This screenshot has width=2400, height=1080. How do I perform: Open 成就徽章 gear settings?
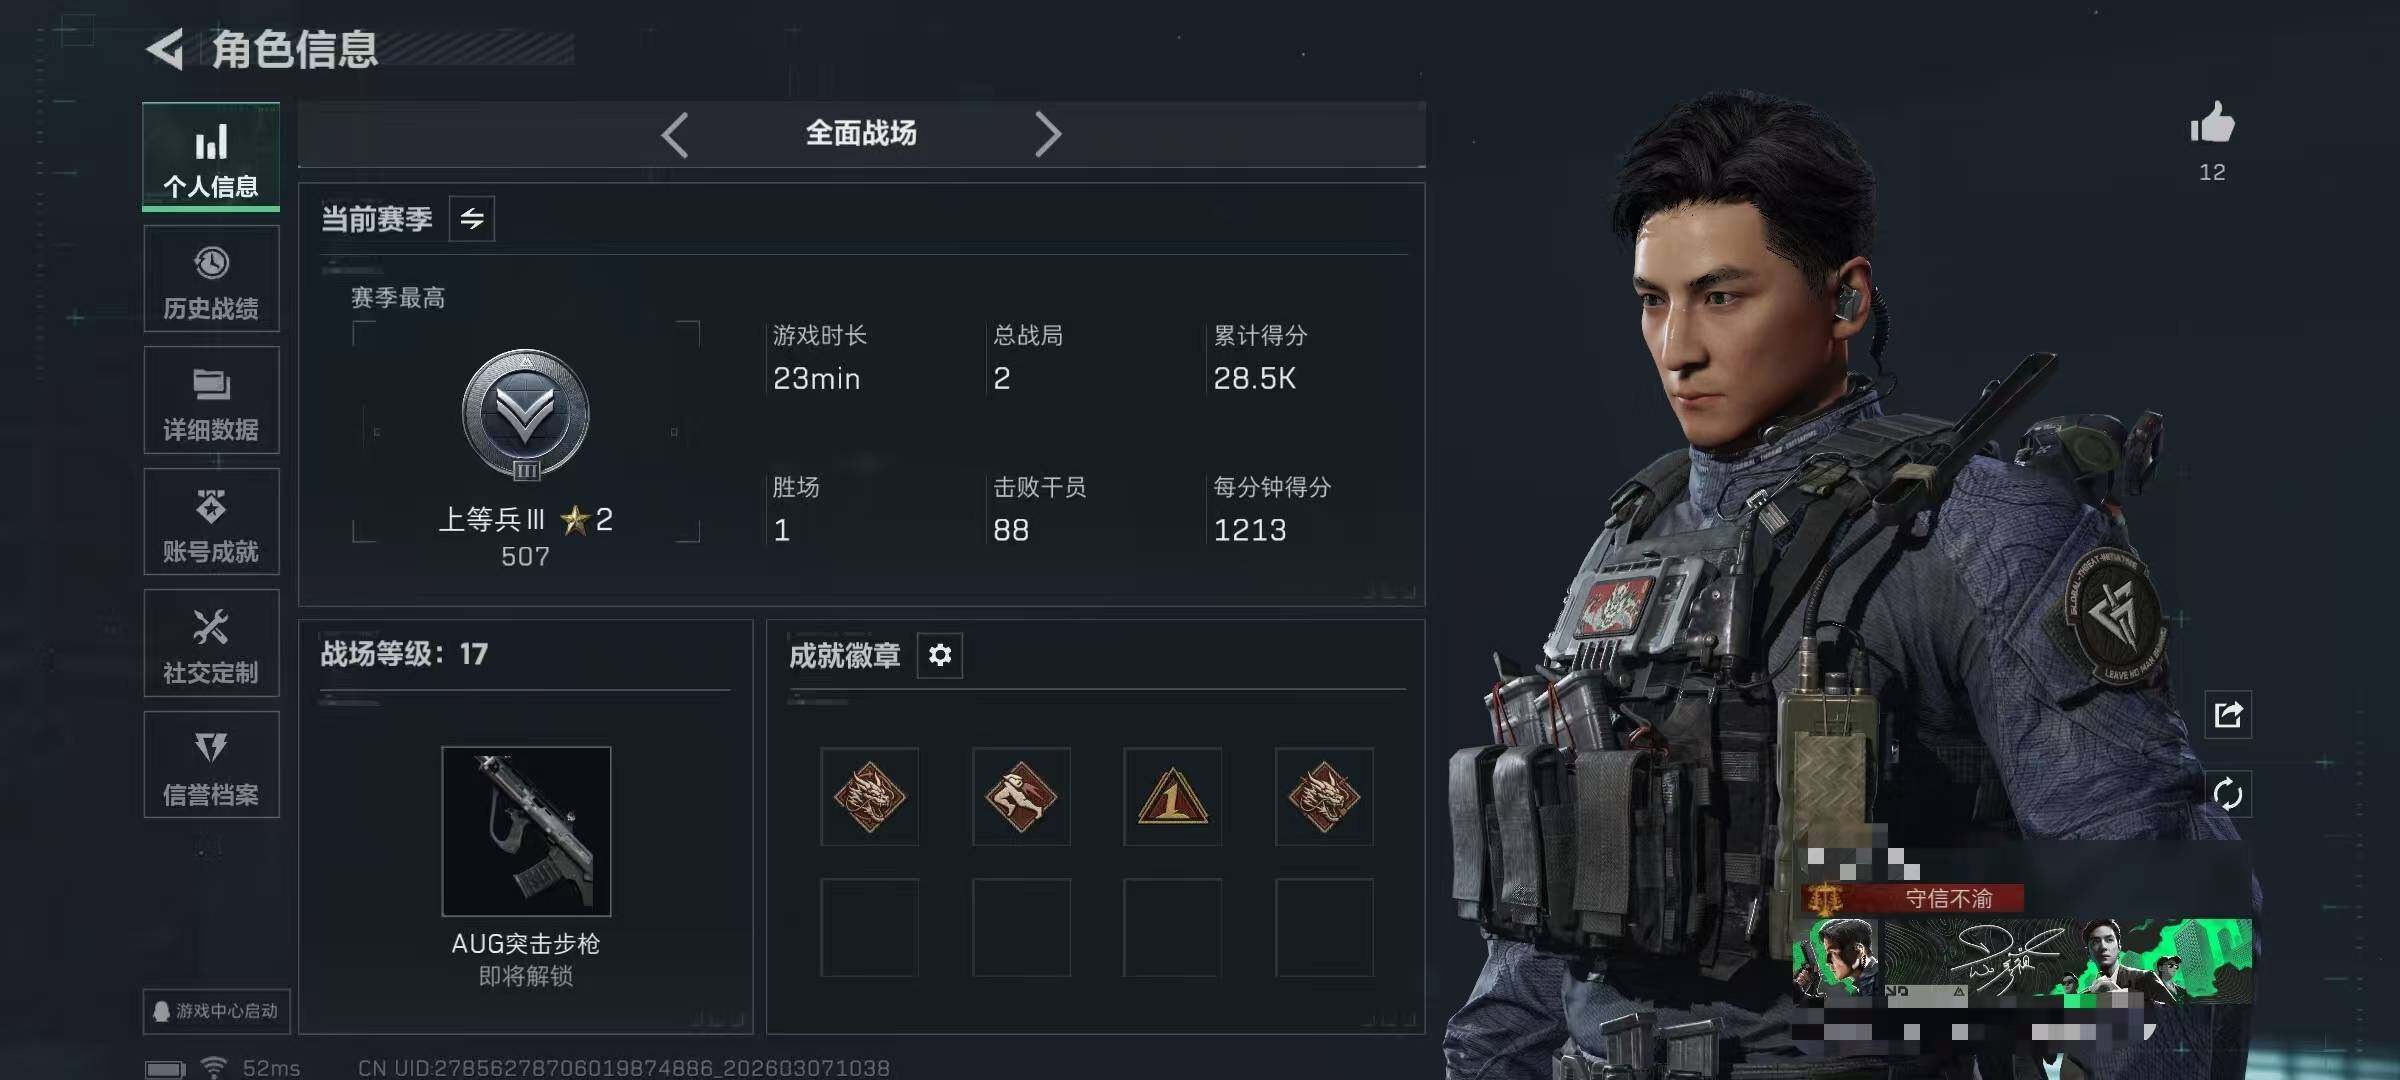(940, 655)
